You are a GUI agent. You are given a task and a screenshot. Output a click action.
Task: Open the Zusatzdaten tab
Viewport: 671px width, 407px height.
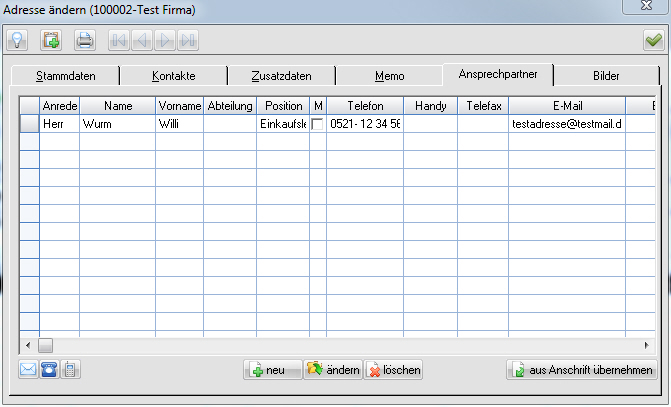pos(282,76)
